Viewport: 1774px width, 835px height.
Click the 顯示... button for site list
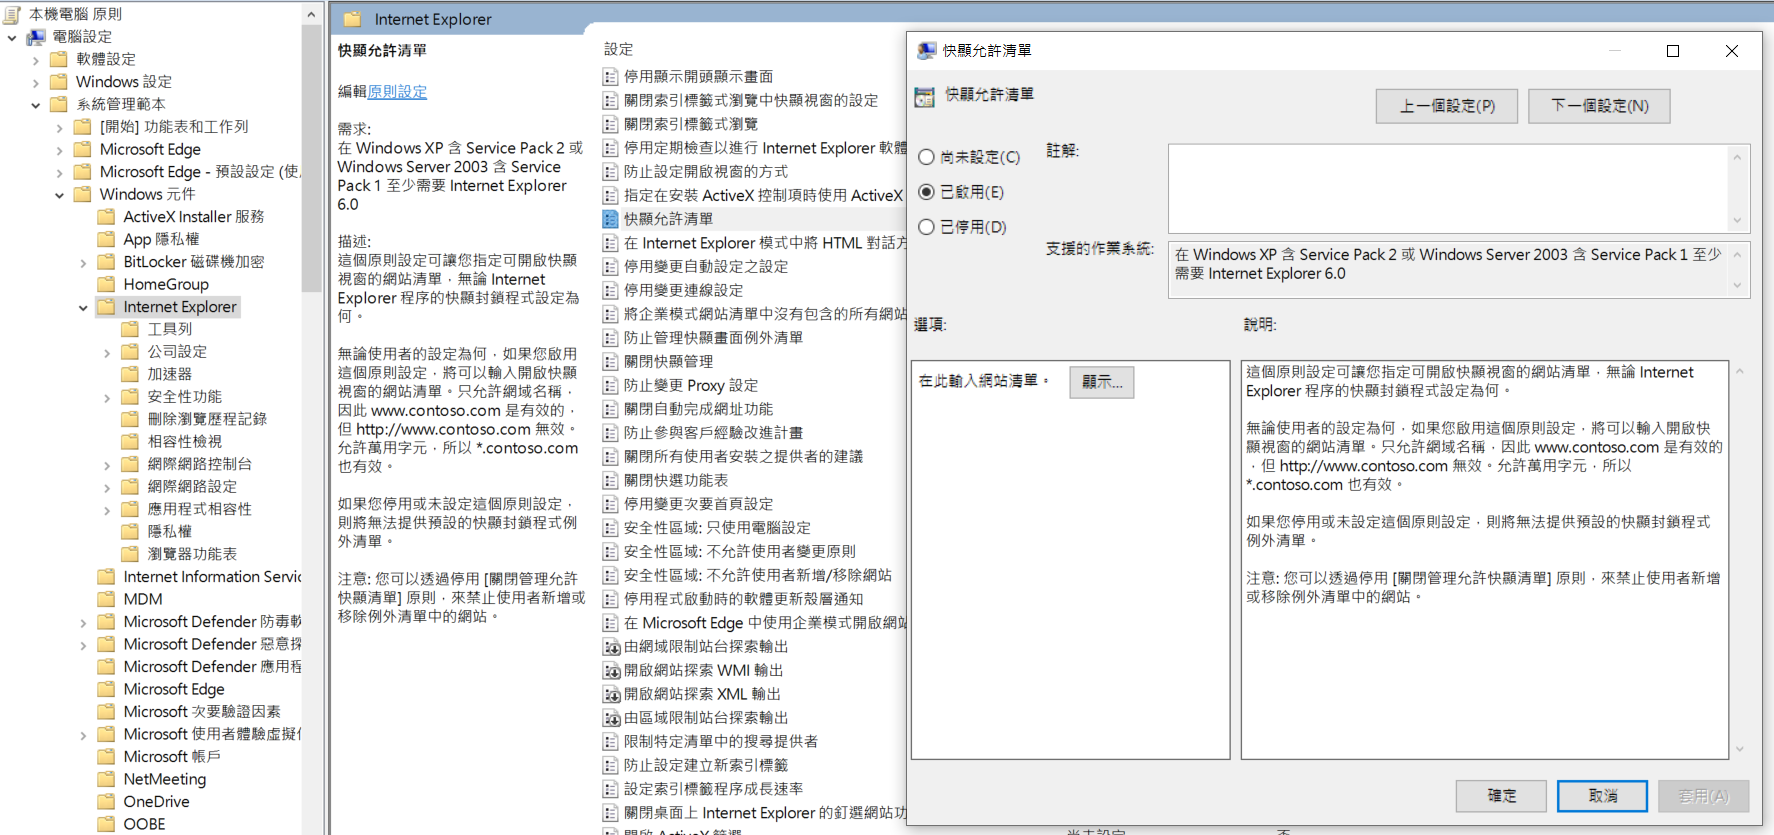[x=1101, y=382]
